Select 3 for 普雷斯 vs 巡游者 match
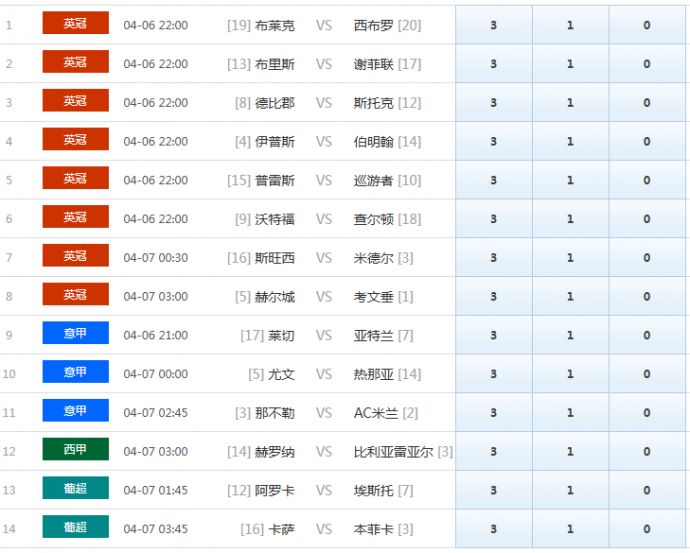This screenshot has height=553, width=690. (493, 180)
